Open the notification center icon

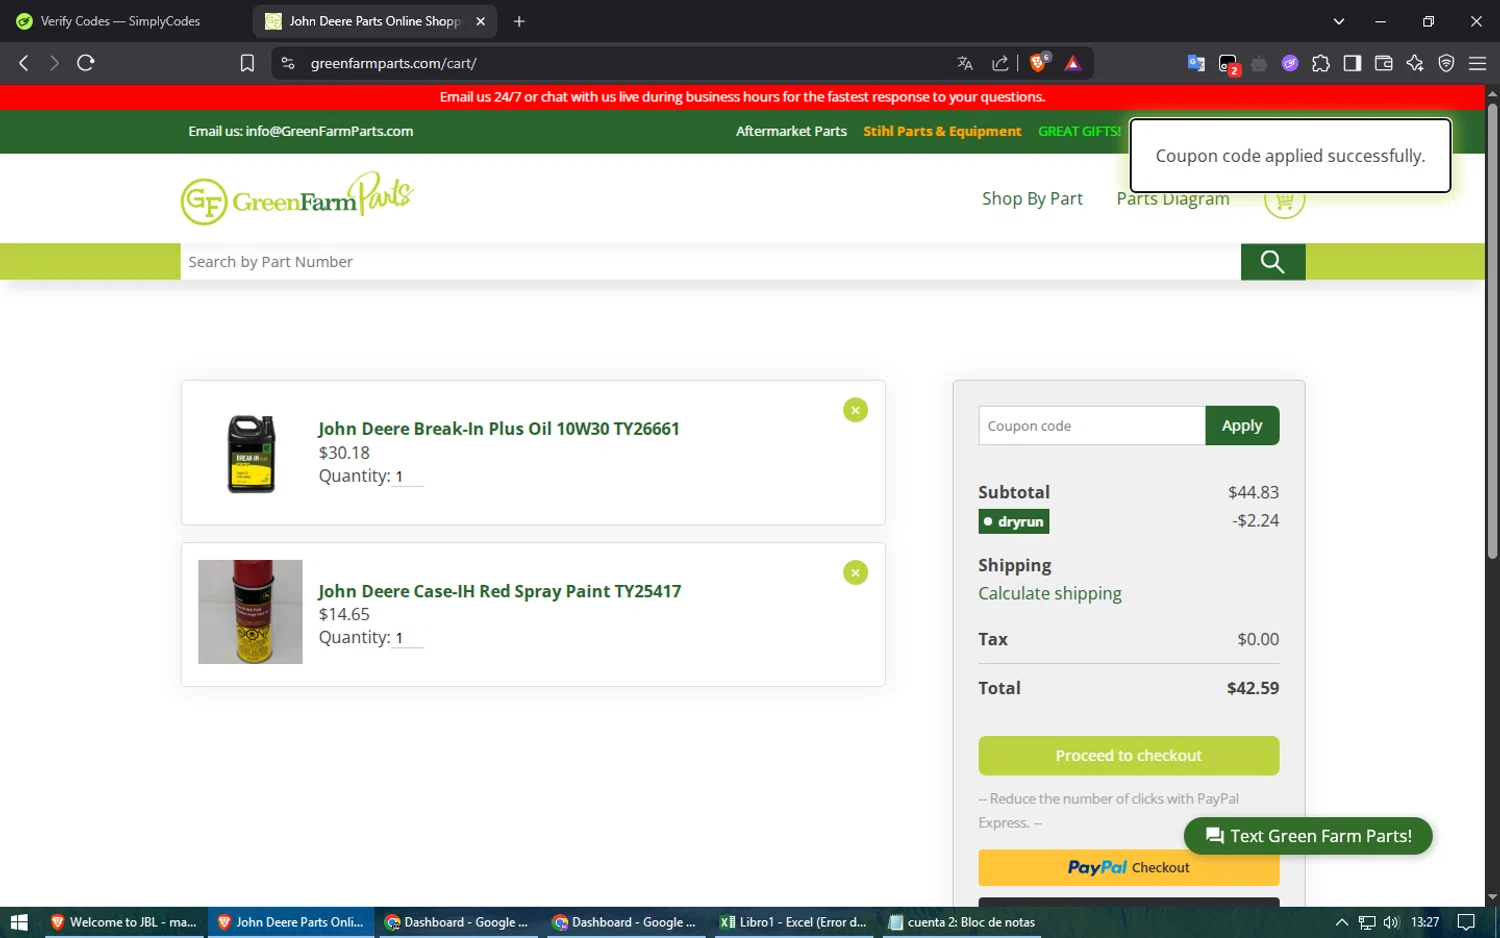click(x=1466, y=922)
